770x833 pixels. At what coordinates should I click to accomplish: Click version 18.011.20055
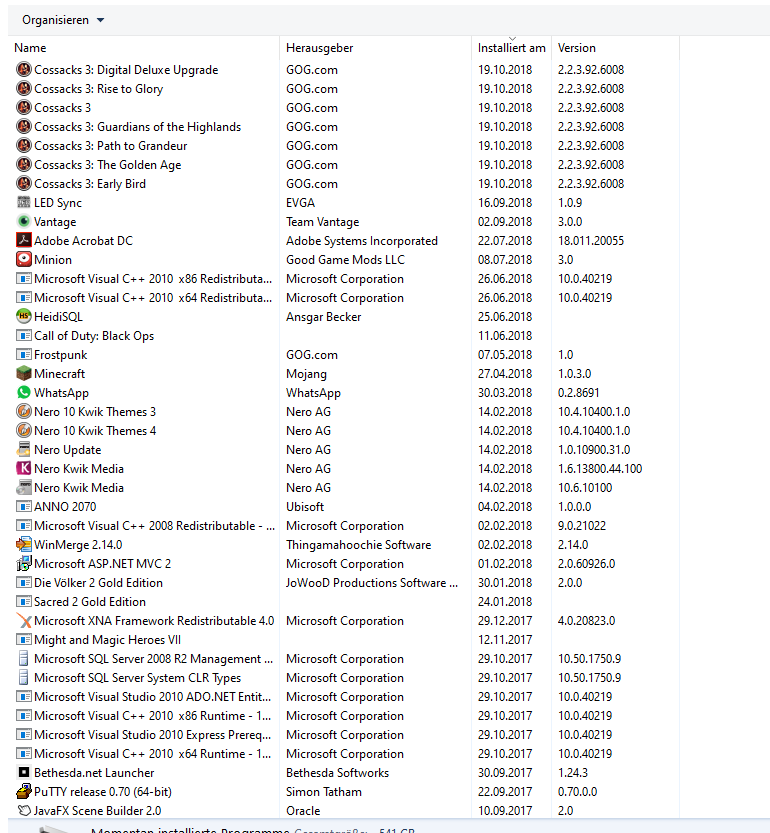[591, 241]
